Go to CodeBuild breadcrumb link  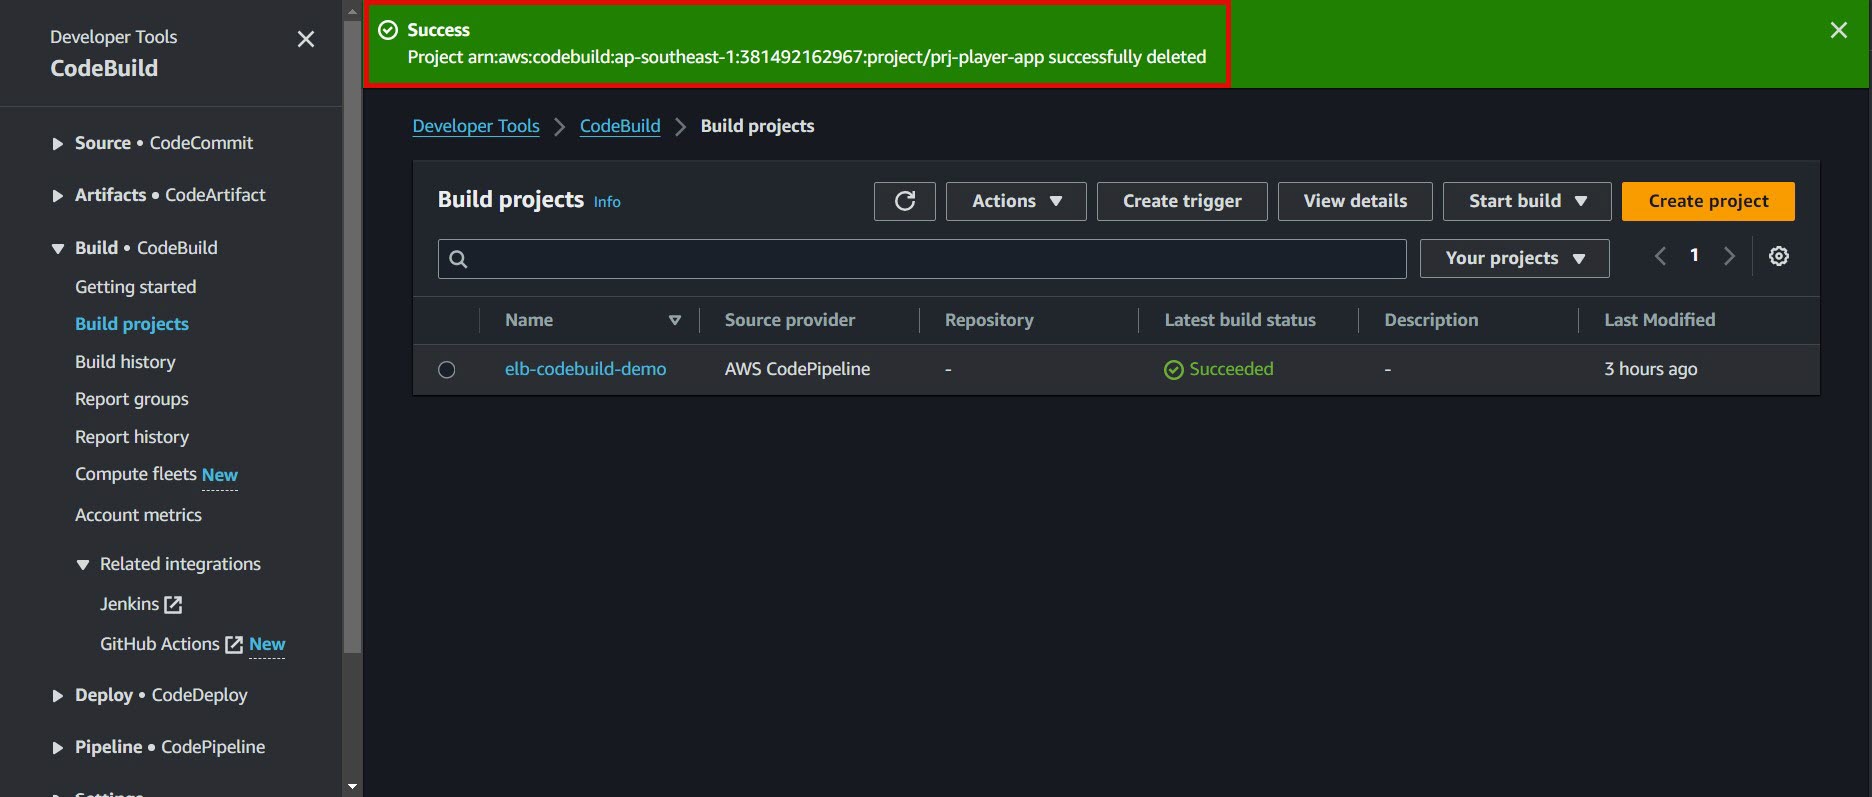[x=620, y=126]
